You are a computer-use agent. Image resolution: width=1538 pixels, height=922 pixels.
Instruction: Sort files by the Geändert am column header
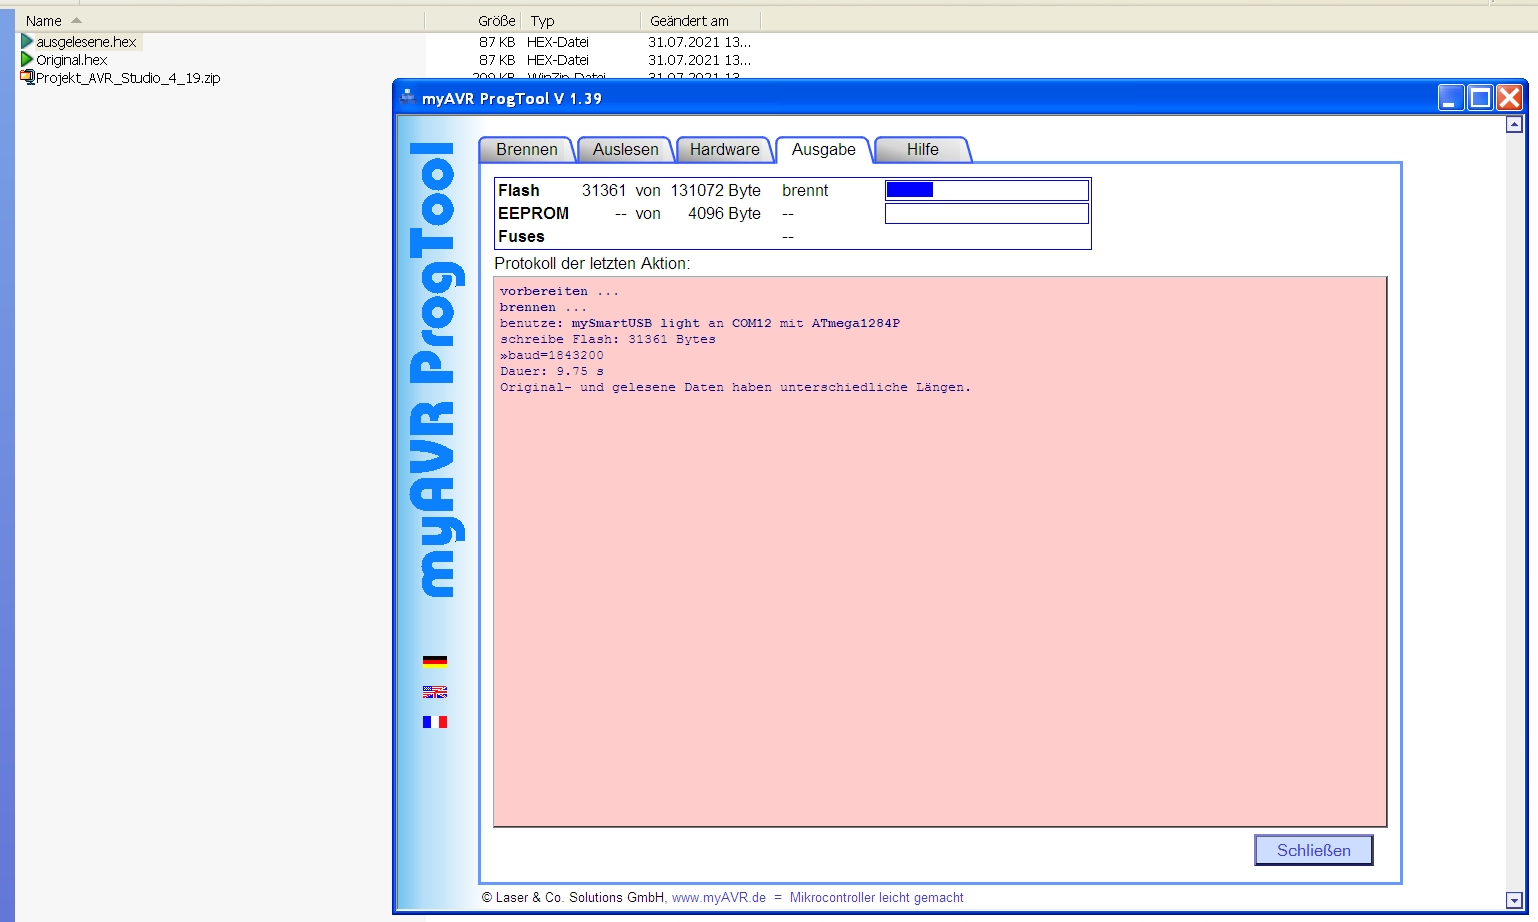coord(701,21)
